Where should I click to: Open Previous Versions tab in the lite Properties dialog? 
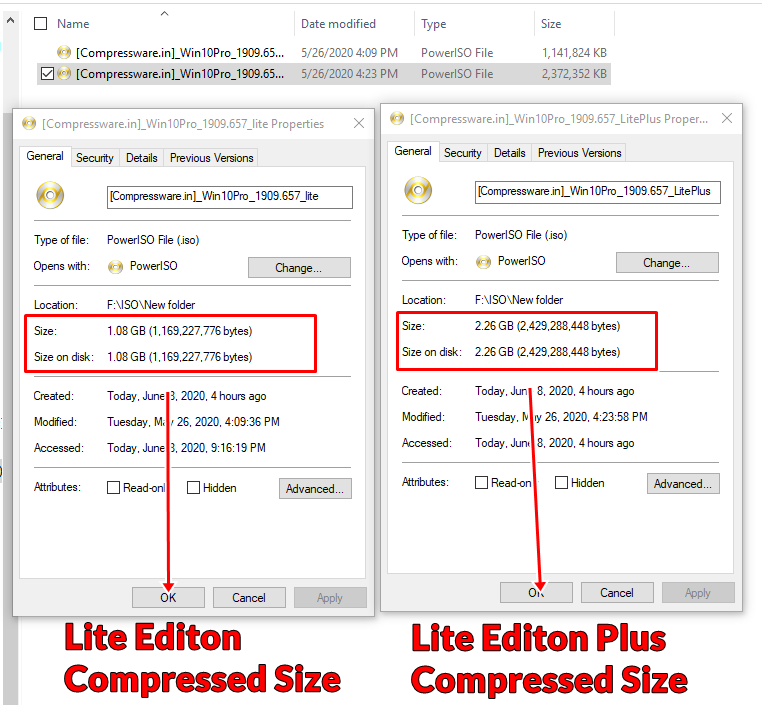click(211, 158)
